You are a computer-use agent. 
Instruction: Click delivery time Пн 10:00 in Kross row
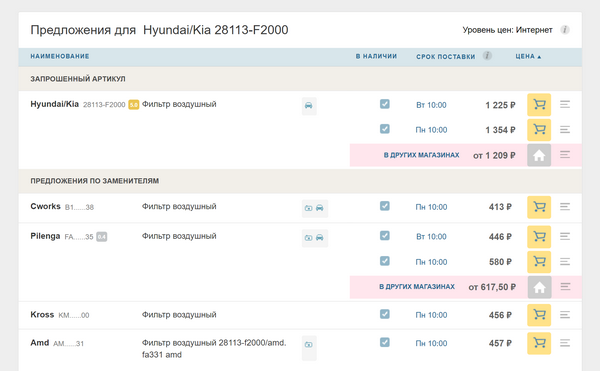431,315
